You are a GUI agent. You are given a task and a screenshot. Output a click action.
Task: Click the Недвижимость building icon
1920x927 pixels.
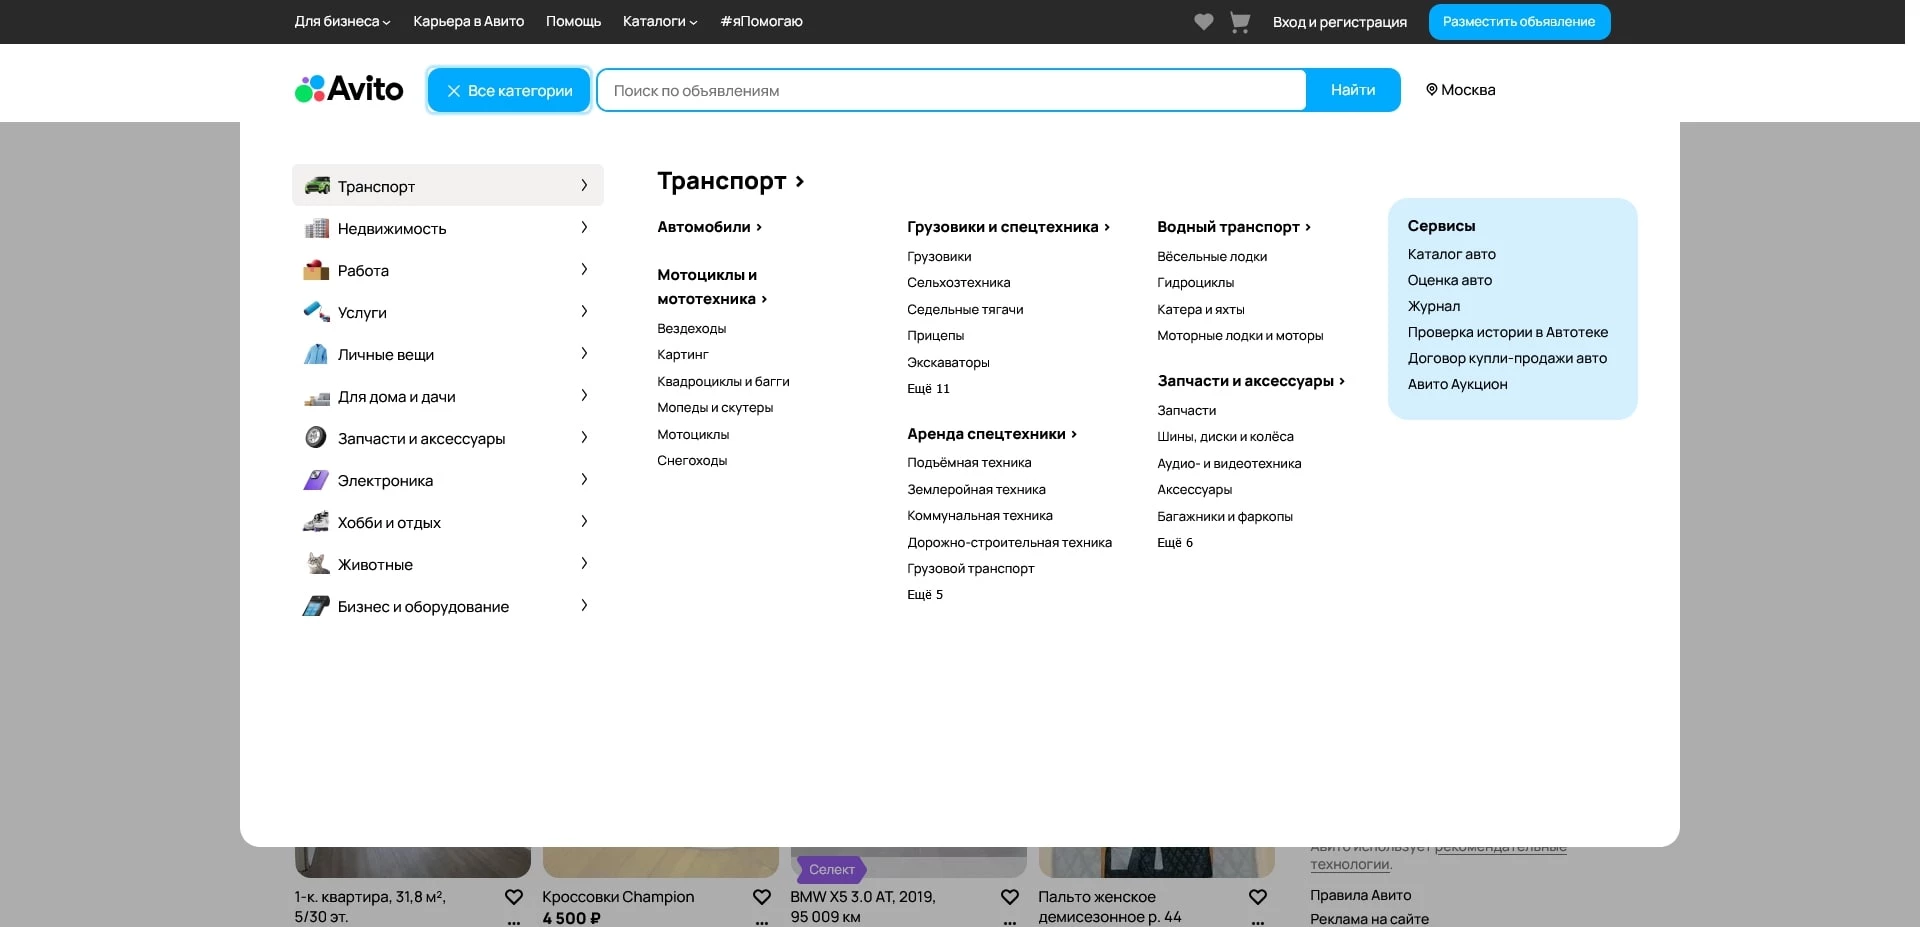coord(316,228)
